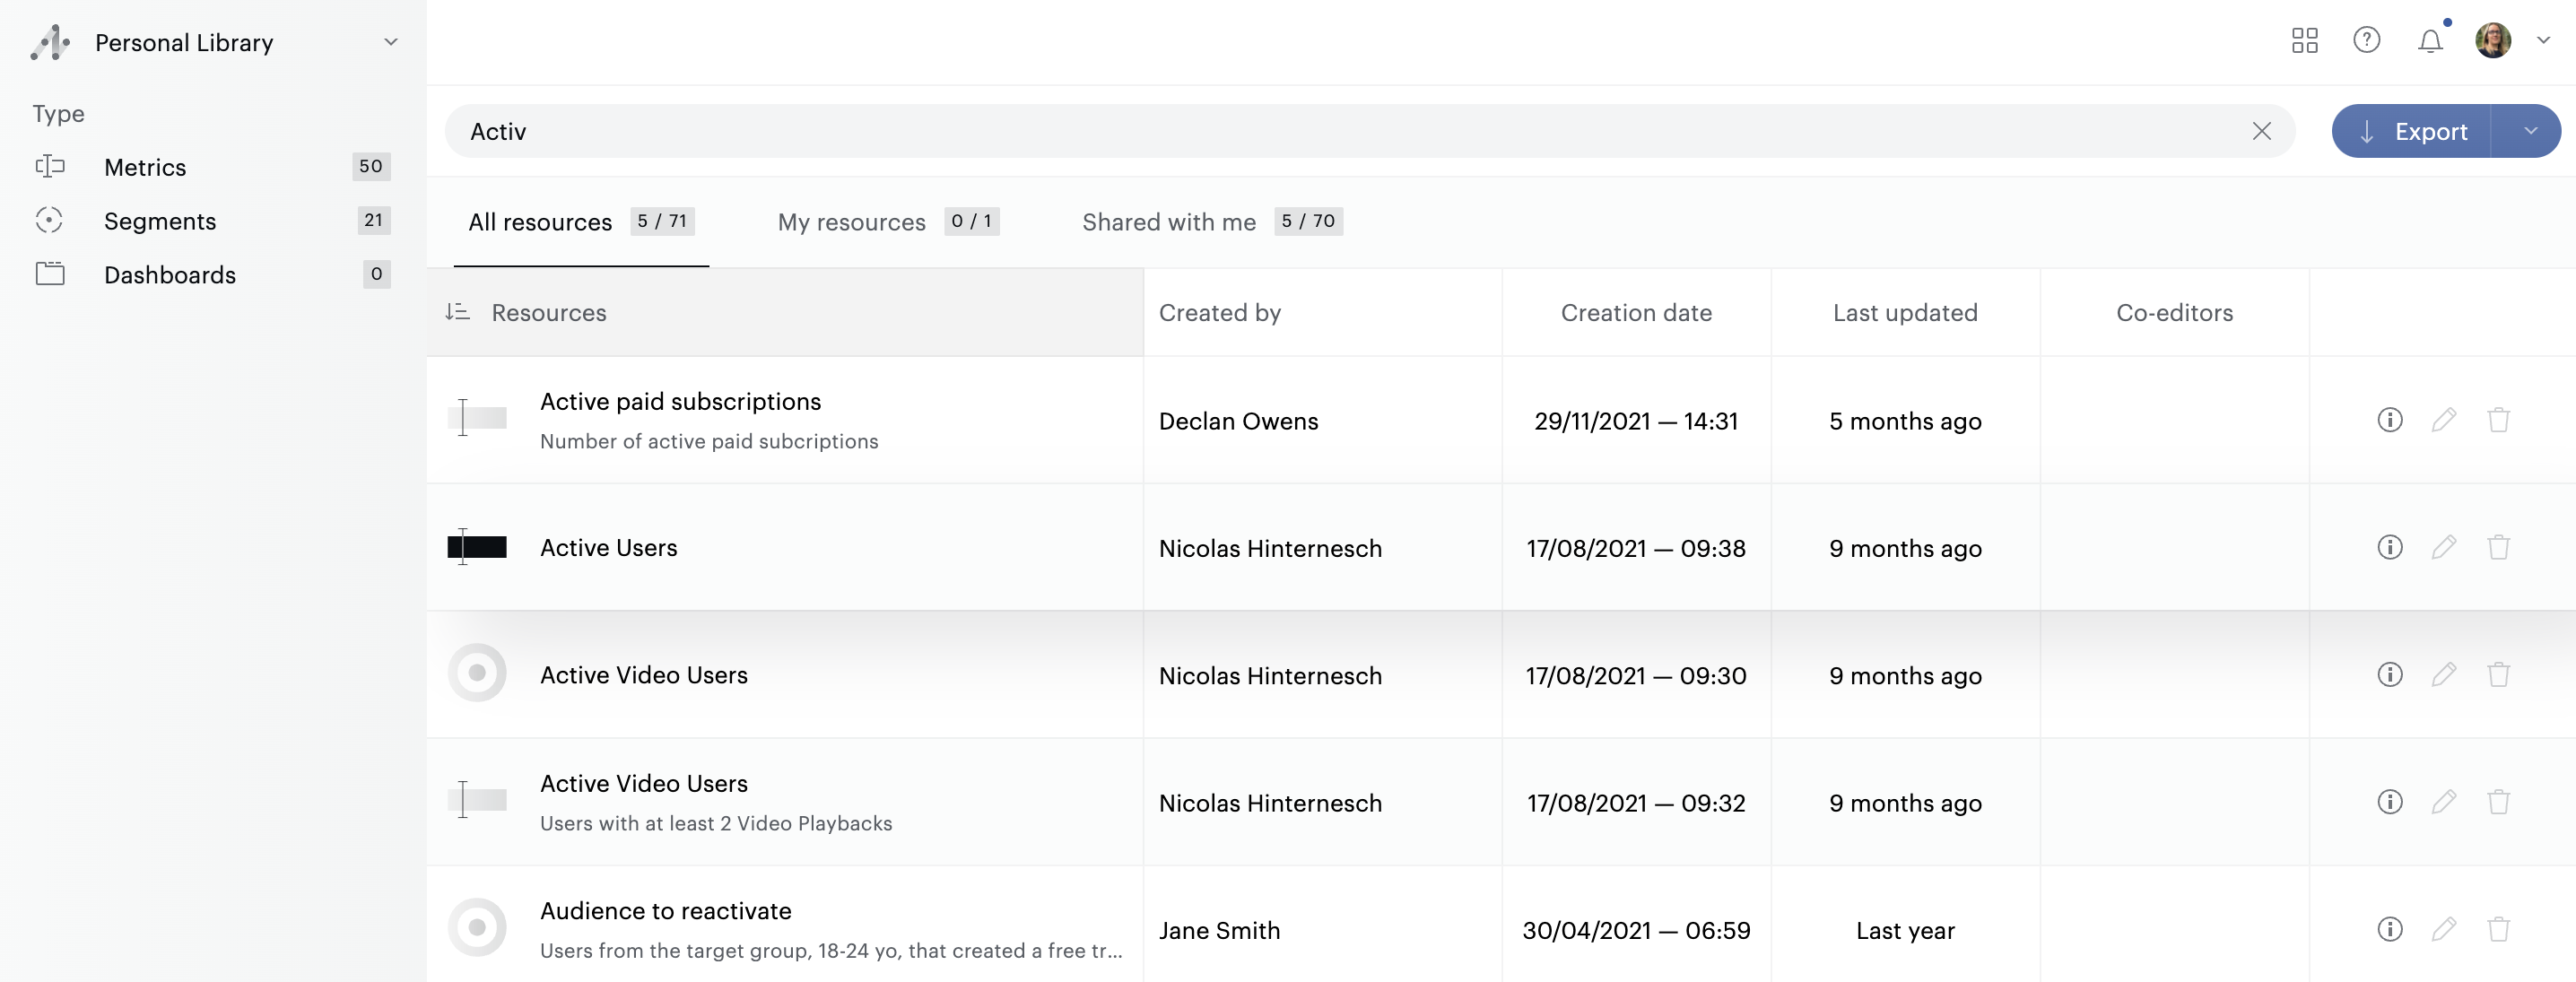This screenshot has height=982, width=2576.
Task: Open the notifications bell
Action: click(2430, 41)
